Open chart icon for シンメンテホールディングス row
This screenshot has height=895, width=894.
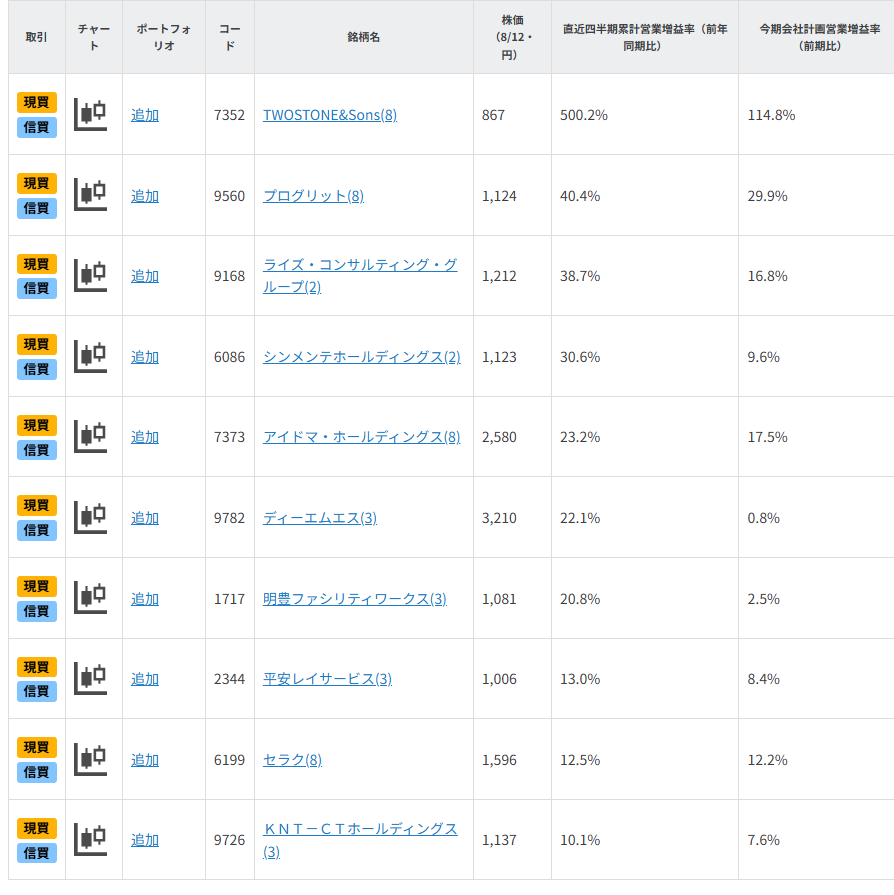pos(91,357)
